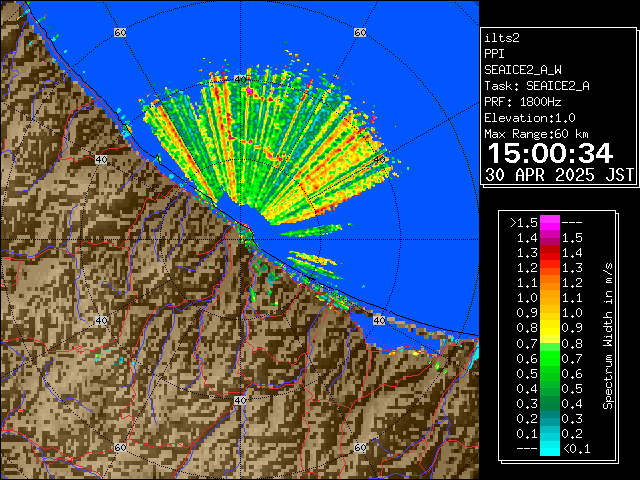Select the 'Elevation:1.0' text
640x480 pixels.
530,118
